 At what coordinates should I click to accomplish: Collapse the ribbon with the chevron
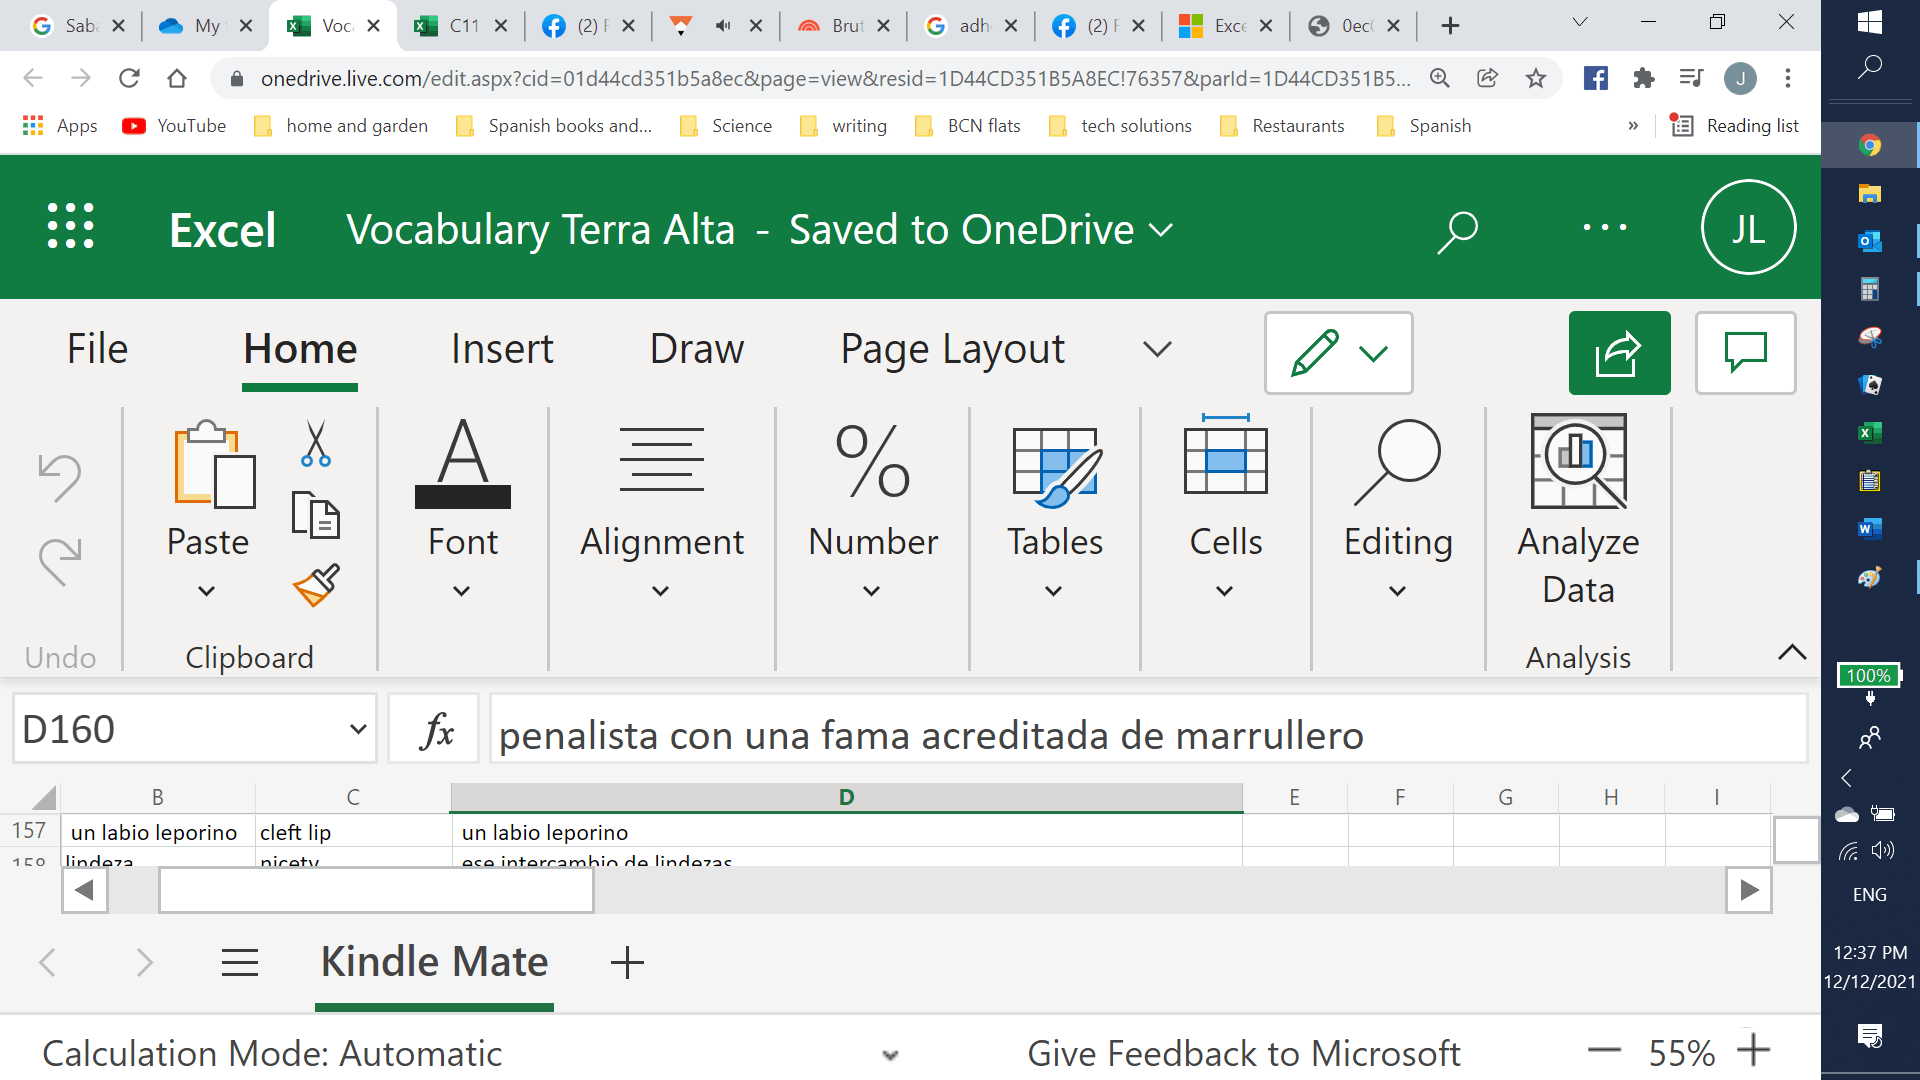pos(1792,653)
